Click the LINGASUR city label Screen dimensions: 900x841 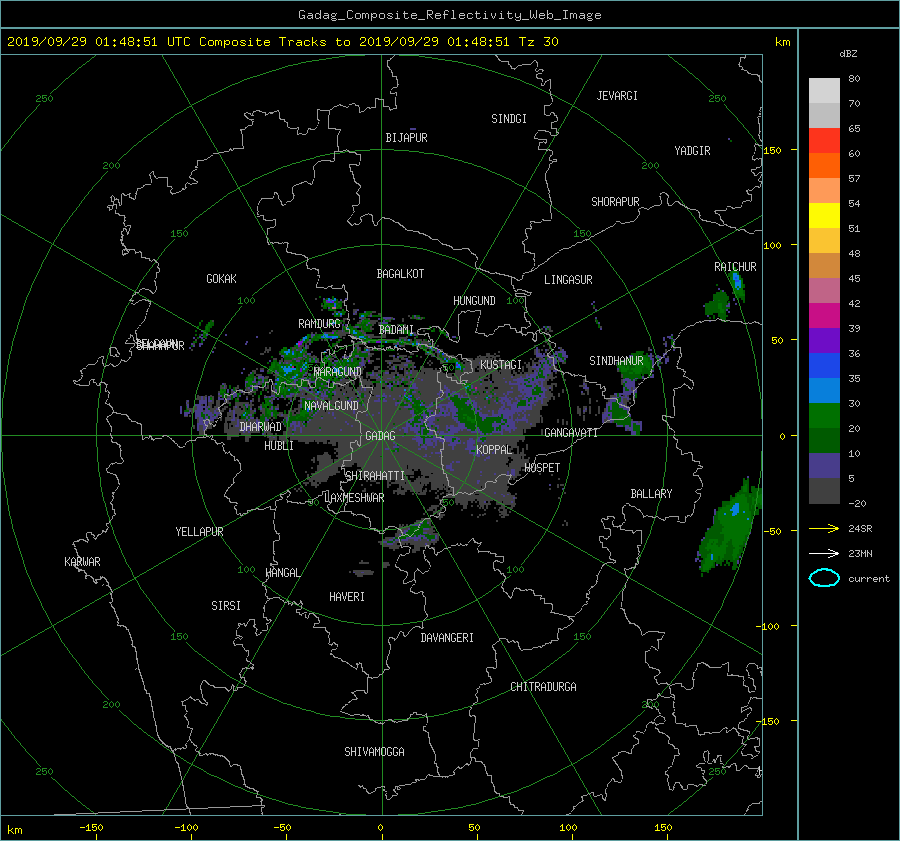coord(568,280)
